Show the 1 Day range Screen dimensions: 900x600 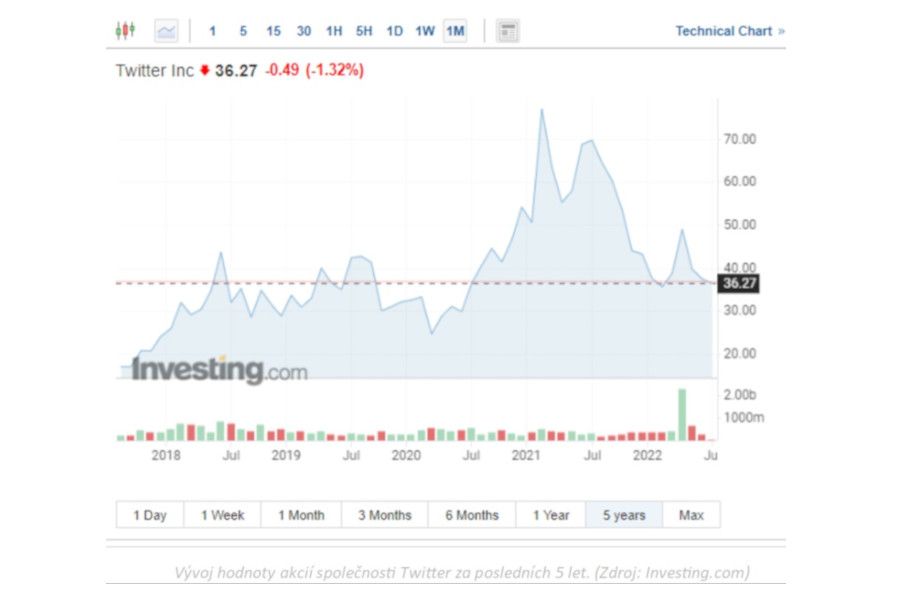pyautogui.click(x=150, y=515)
